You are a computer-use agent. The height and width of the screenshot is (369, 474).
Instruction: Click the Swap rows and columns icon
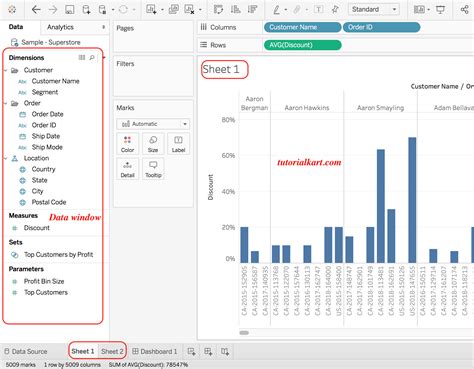tap(218, 10)
